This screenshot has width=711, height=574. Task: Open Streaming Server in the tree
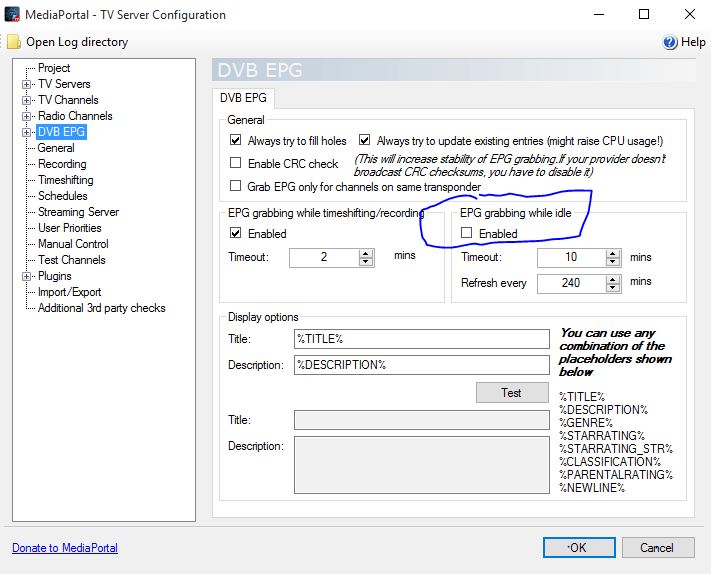(x=78, y=212)
